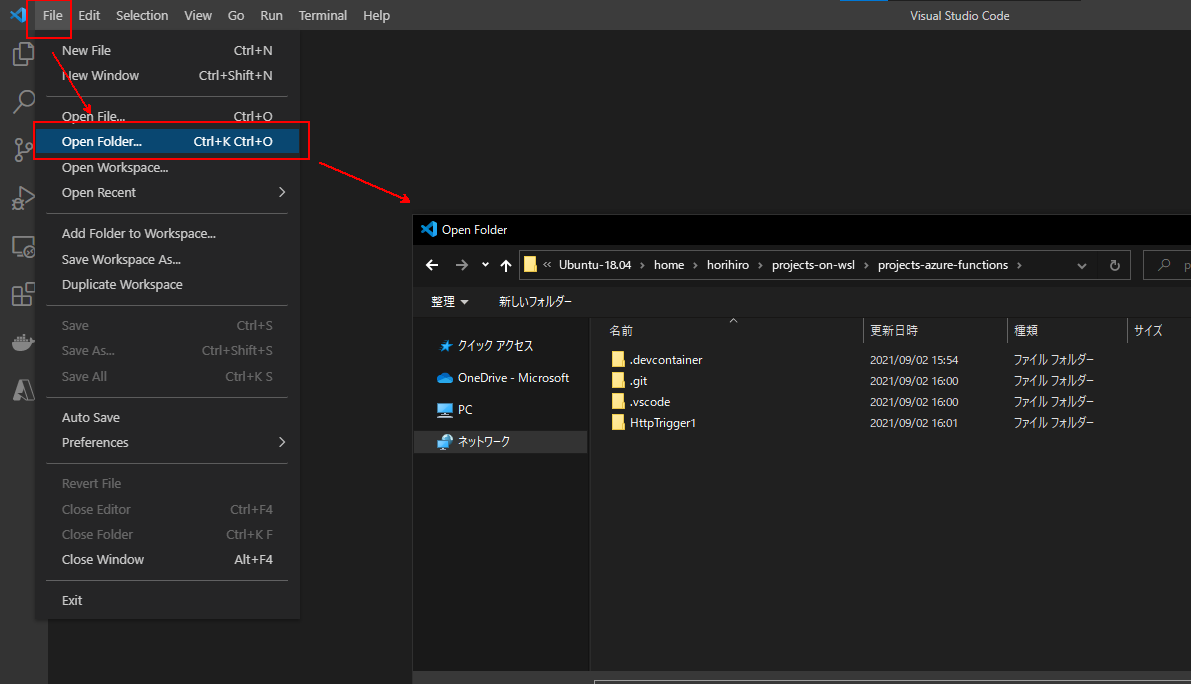Image resolution: width=1191 pixels, height=684 pixels.
Task: Open the Explorer view in activity bar
Action: click(24, 54)
